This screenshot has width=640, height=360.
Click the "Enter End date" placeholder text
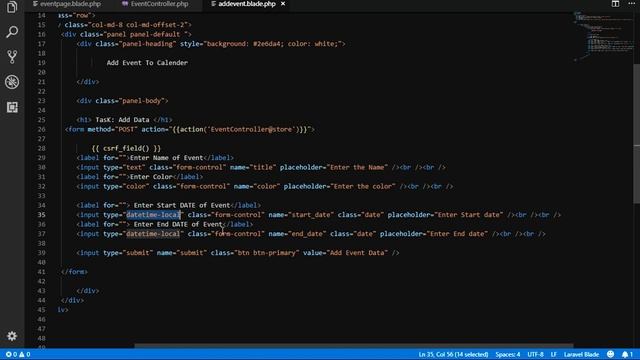[457, 234]
